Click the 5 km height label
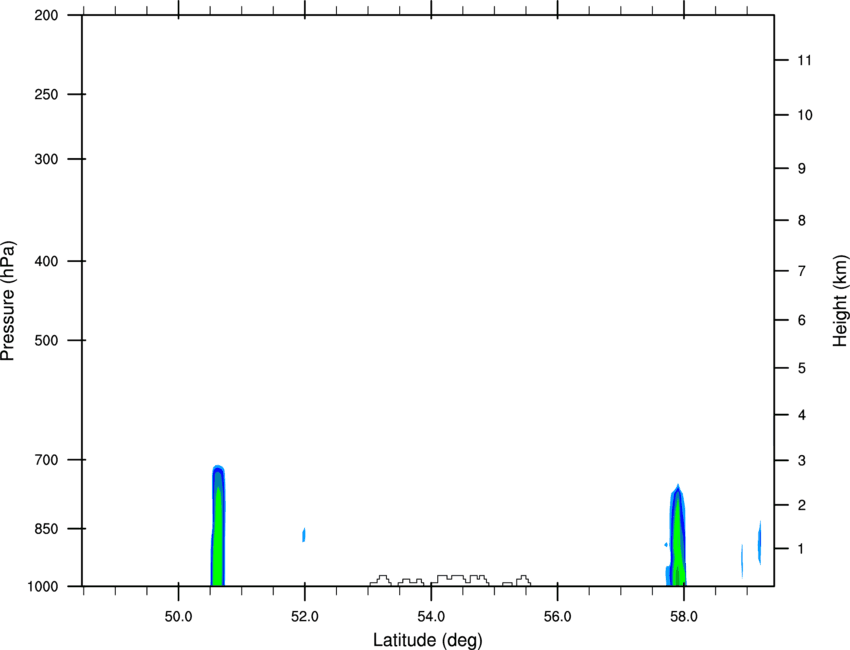Screen dimensions: 850x650 (802, 368)
